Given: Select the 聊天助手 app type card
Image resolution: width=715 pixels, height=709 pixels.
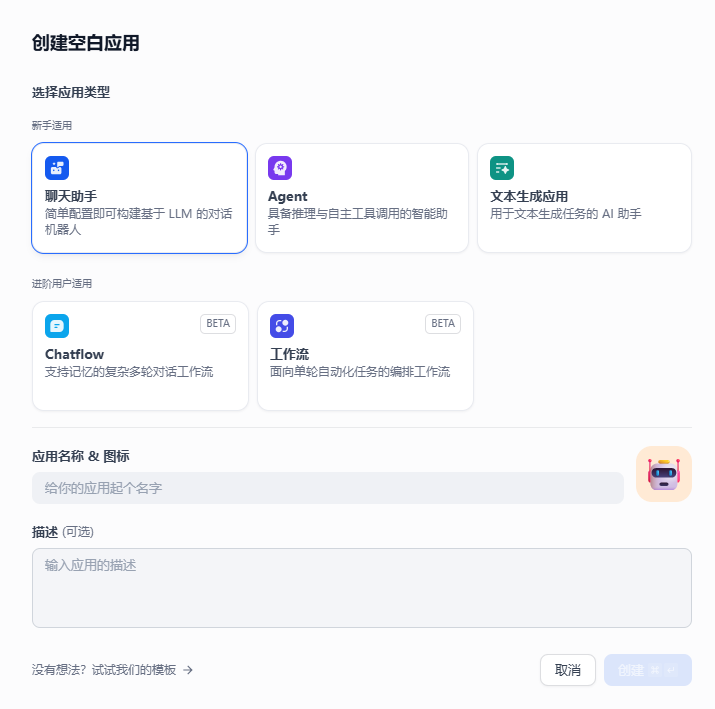Looking at the screenshot, I should (x=140, y=198).
